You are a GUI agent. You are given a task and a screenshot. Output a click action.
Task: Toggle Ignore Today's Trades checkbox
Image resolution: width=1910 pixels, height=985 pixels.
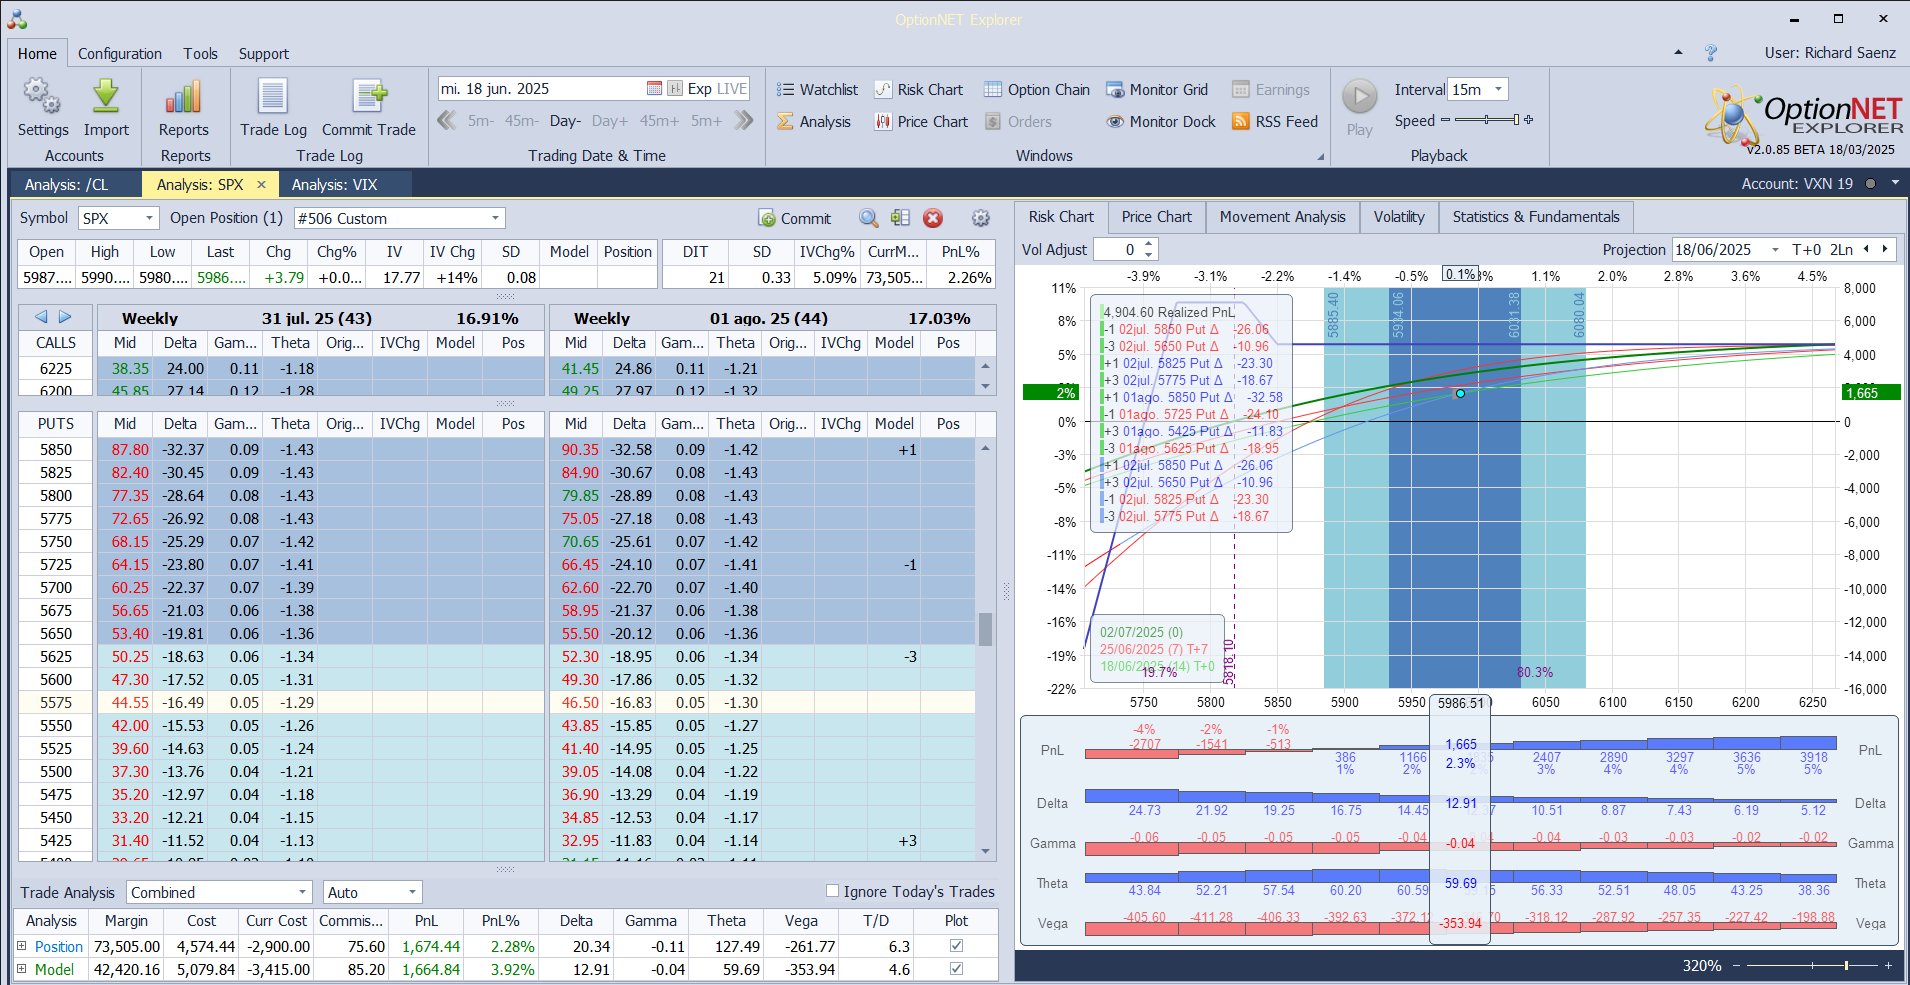(x=832, y=890)
